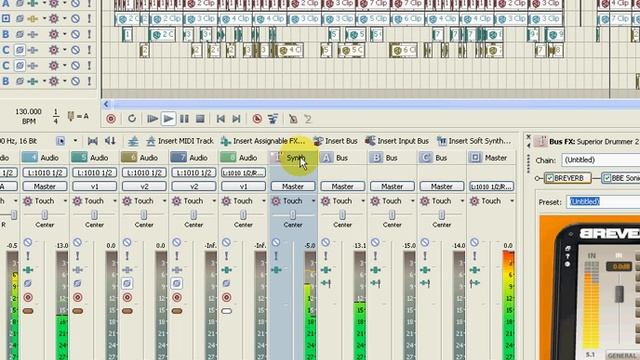
Task: Open FX on Audio 4 channel strip
Action: (x=28, y=270)
